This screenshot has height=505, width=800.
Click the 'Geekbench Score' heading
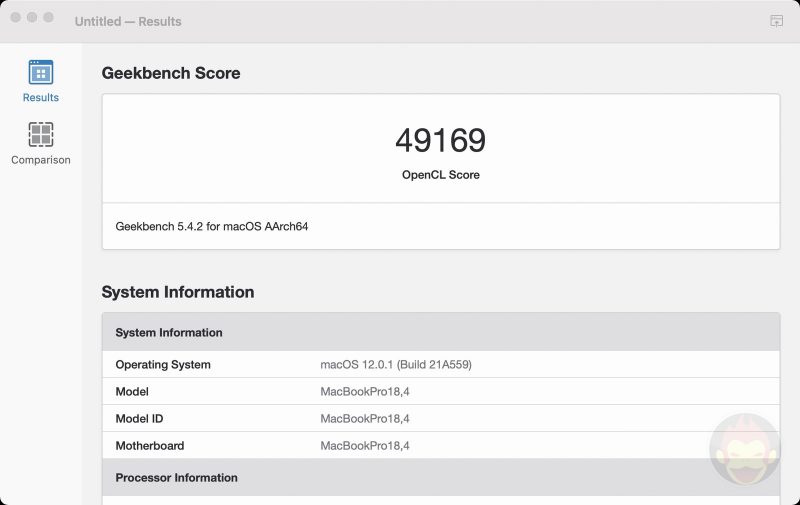[x=171, y=73]
